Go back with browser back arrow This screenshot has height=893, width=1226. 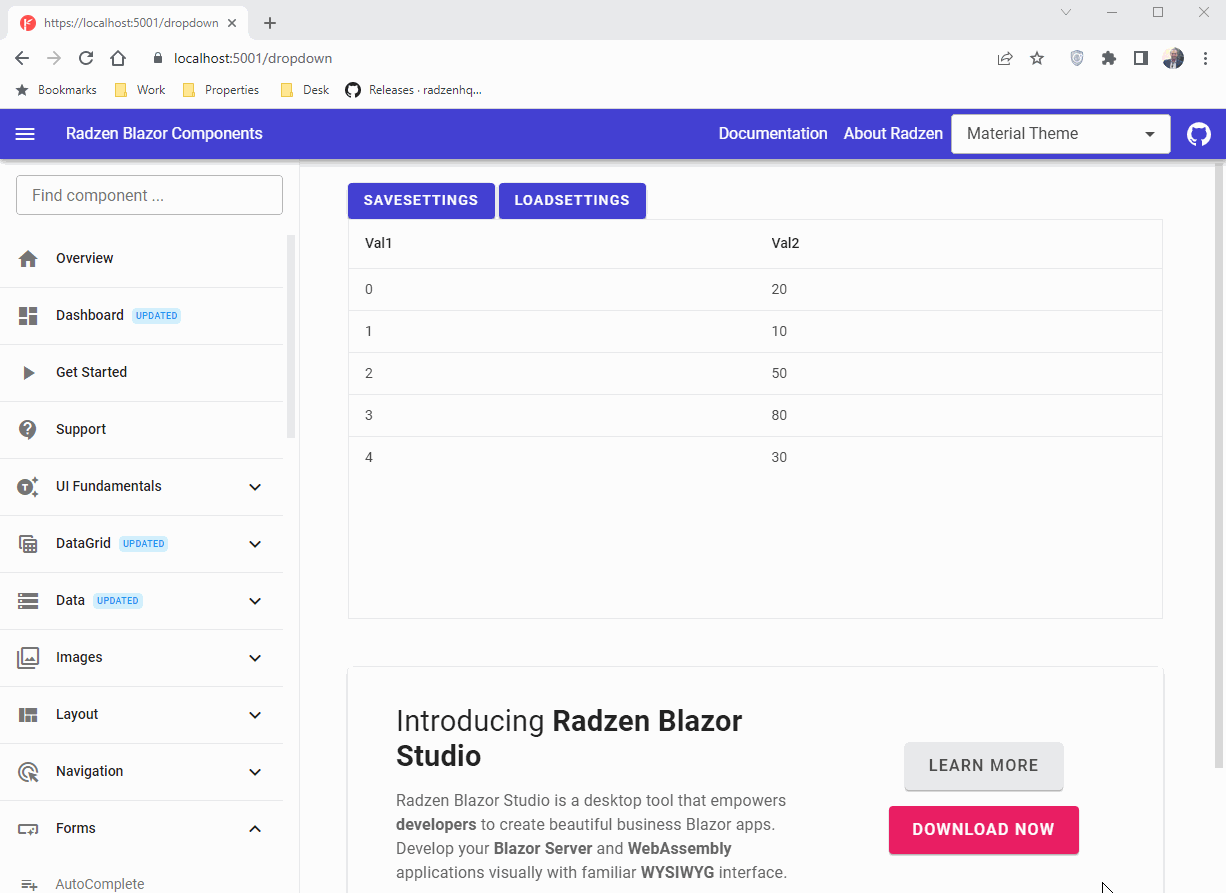coord(22,58)
